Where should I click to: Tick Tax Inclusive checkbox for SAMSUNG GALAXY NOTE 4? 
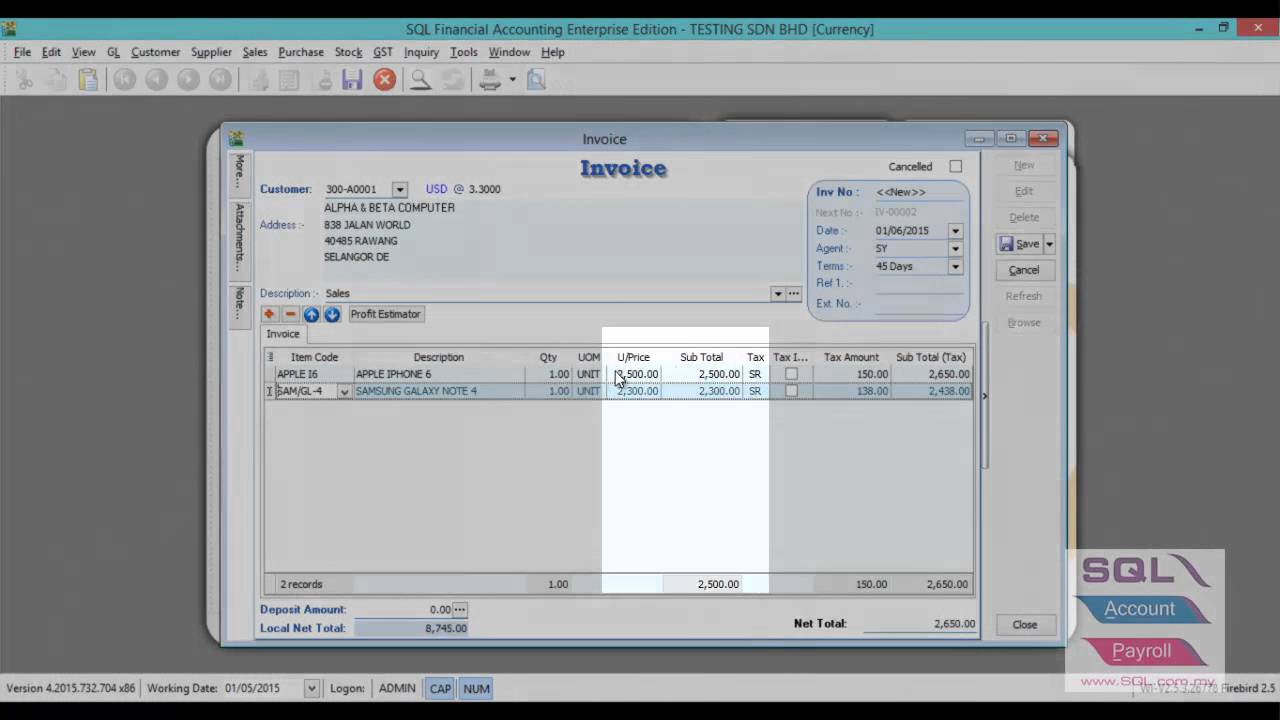(x=791, y=391)
